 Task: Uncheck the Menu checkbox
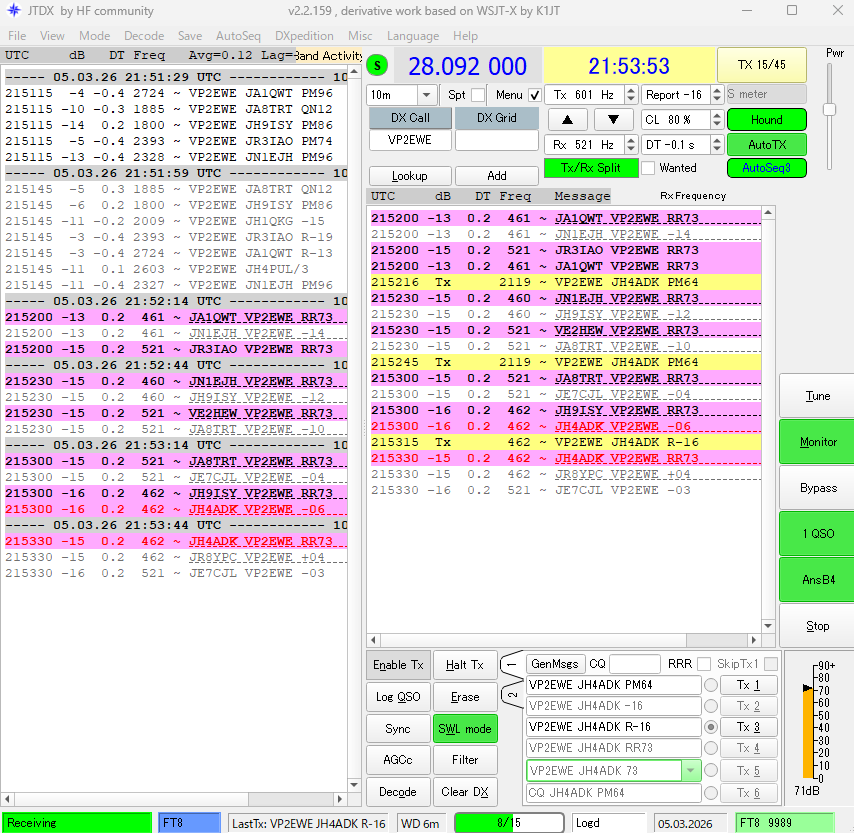534,95
